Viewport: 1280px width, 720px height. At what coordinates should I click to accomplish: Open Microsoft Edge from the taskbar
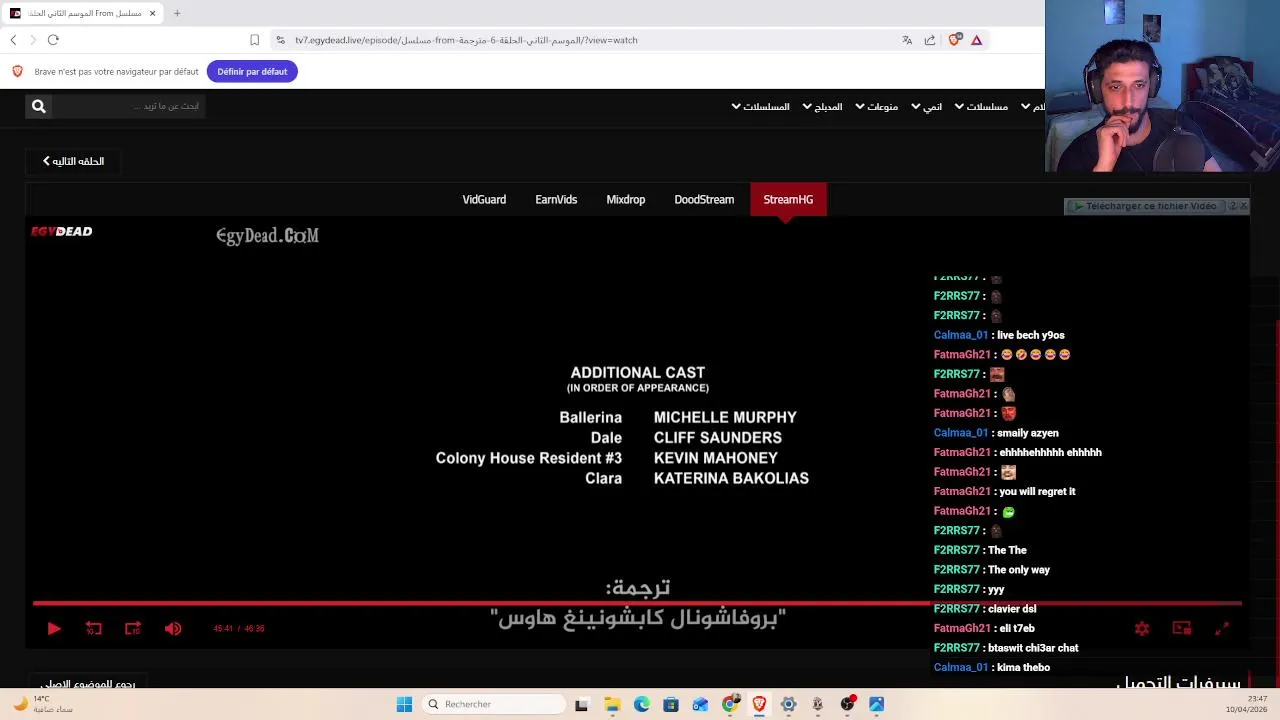point(641,704)
